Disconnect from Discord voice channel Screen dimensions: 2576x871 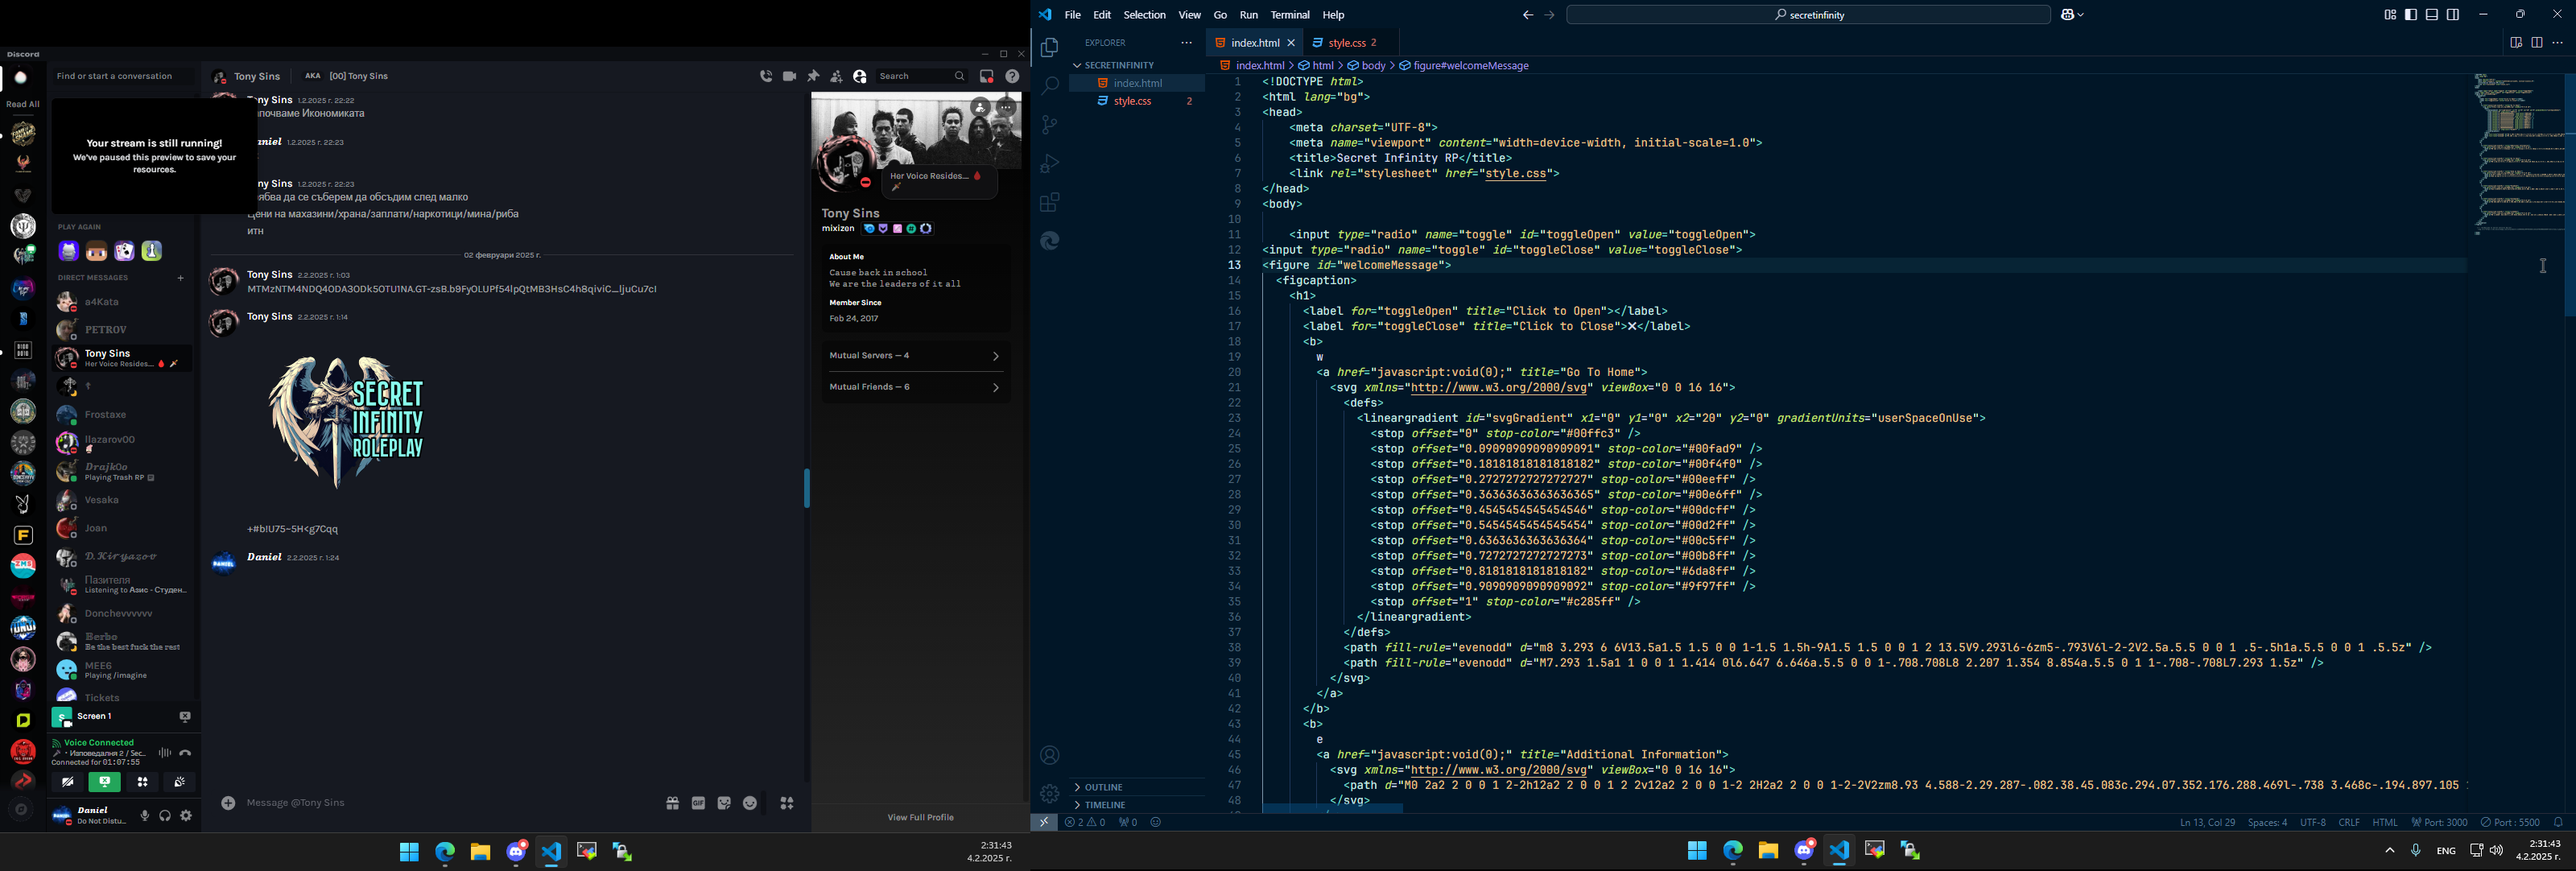185,753
